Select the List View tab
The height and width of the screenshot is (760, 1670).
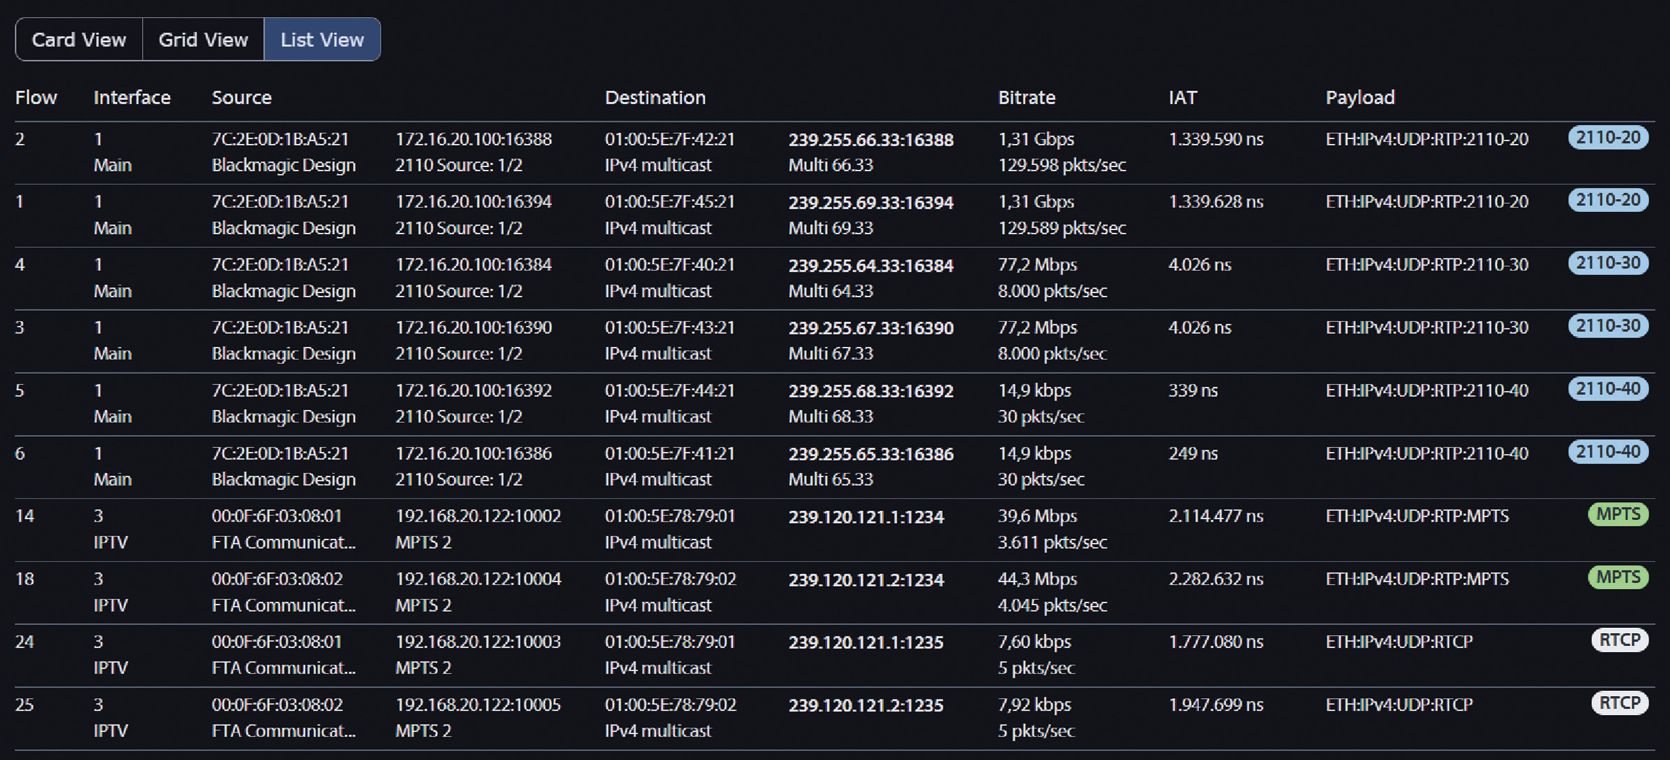tap(322, 40)
